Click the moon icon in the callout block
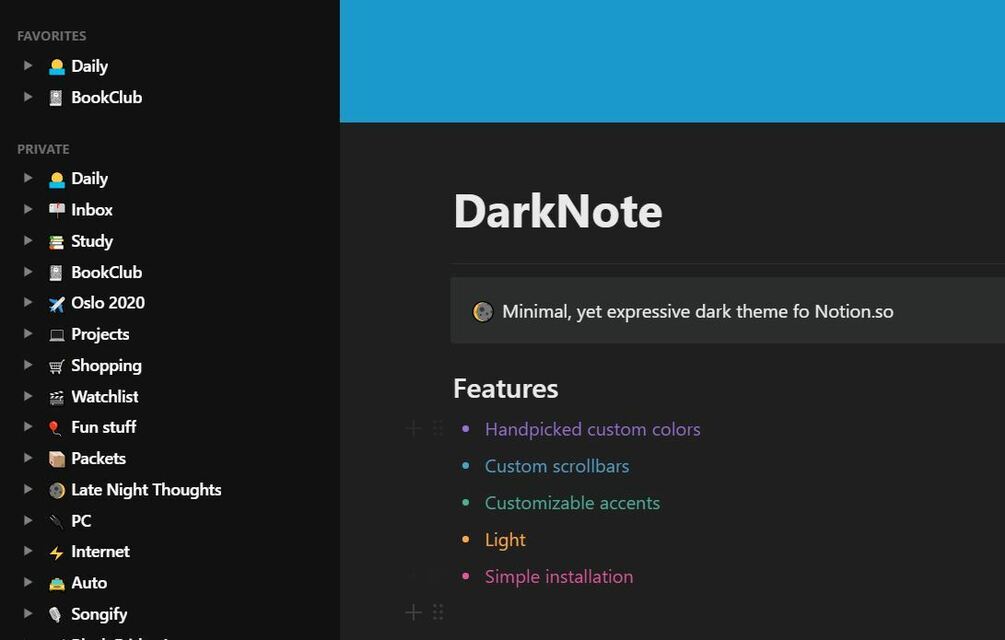Screen dimensions: 1005x640 482,312
